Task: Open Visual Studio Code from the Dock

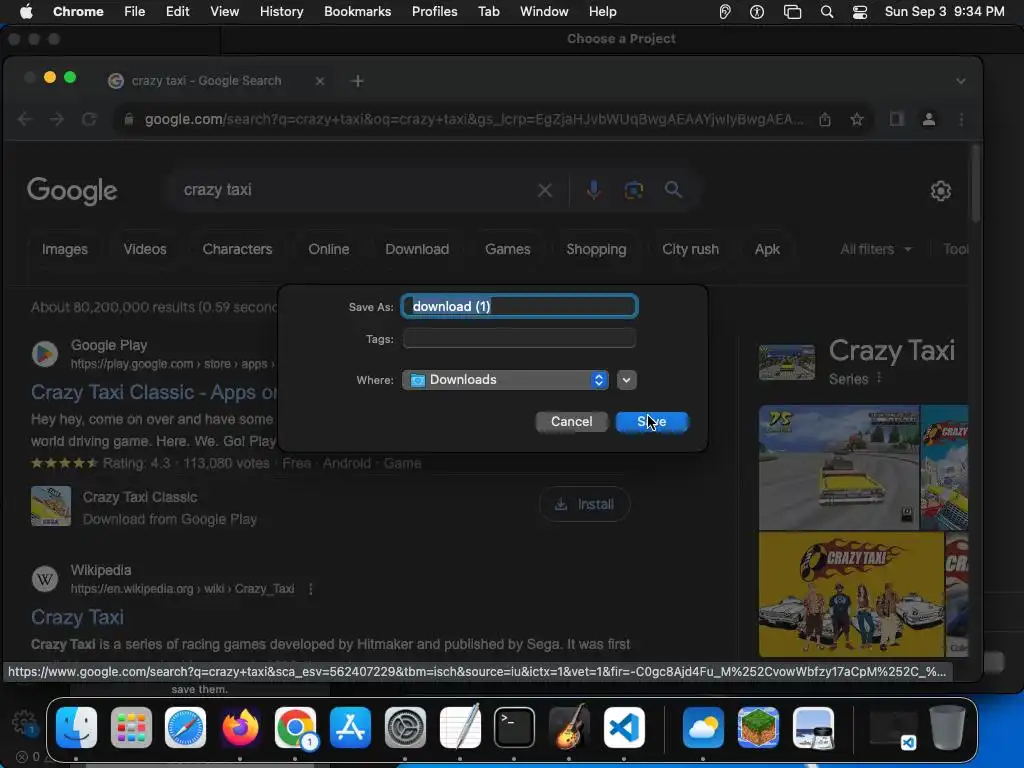Action: tap(624, 727)
